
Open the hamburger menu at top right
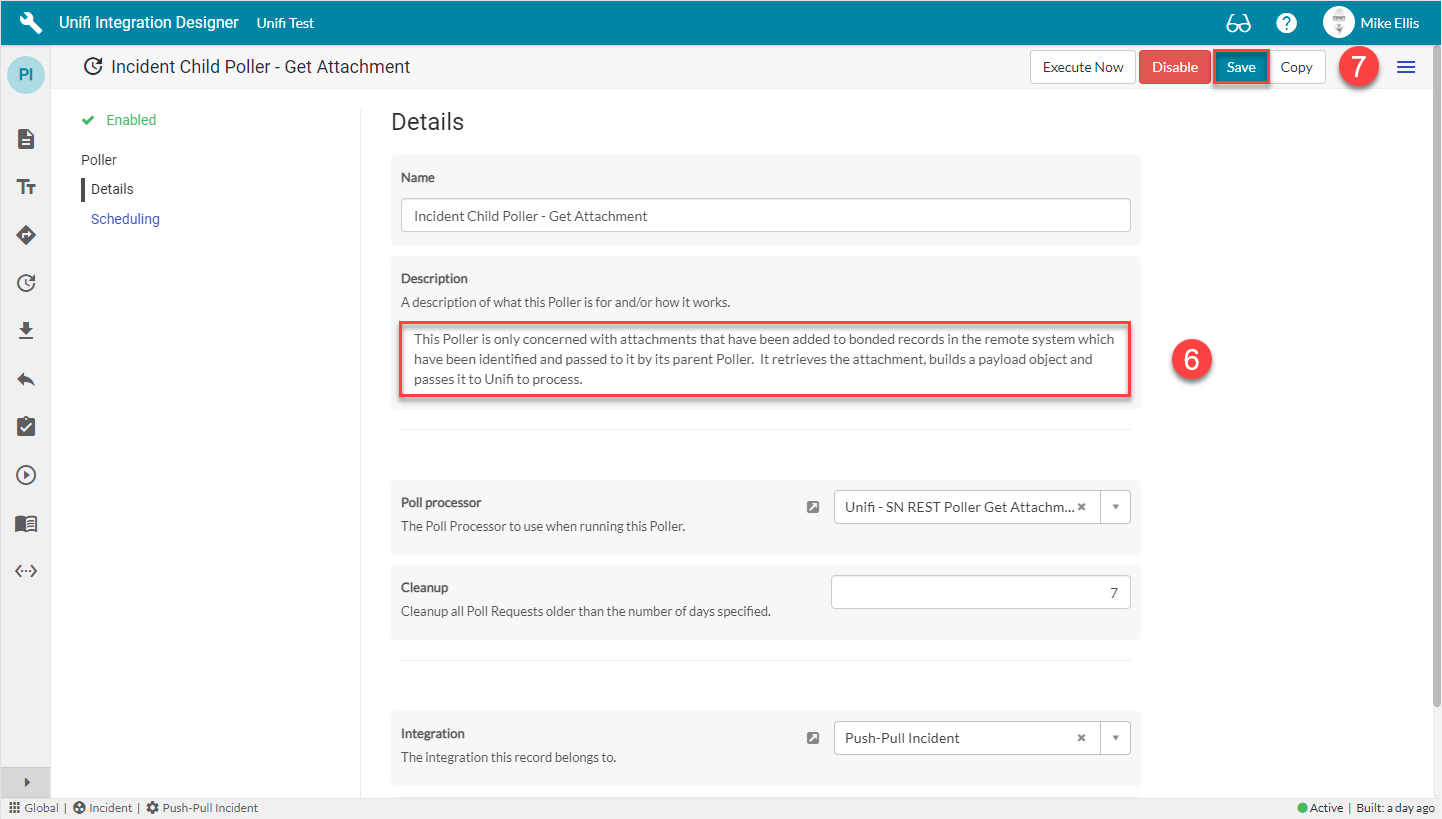[x=1405, y=67]
